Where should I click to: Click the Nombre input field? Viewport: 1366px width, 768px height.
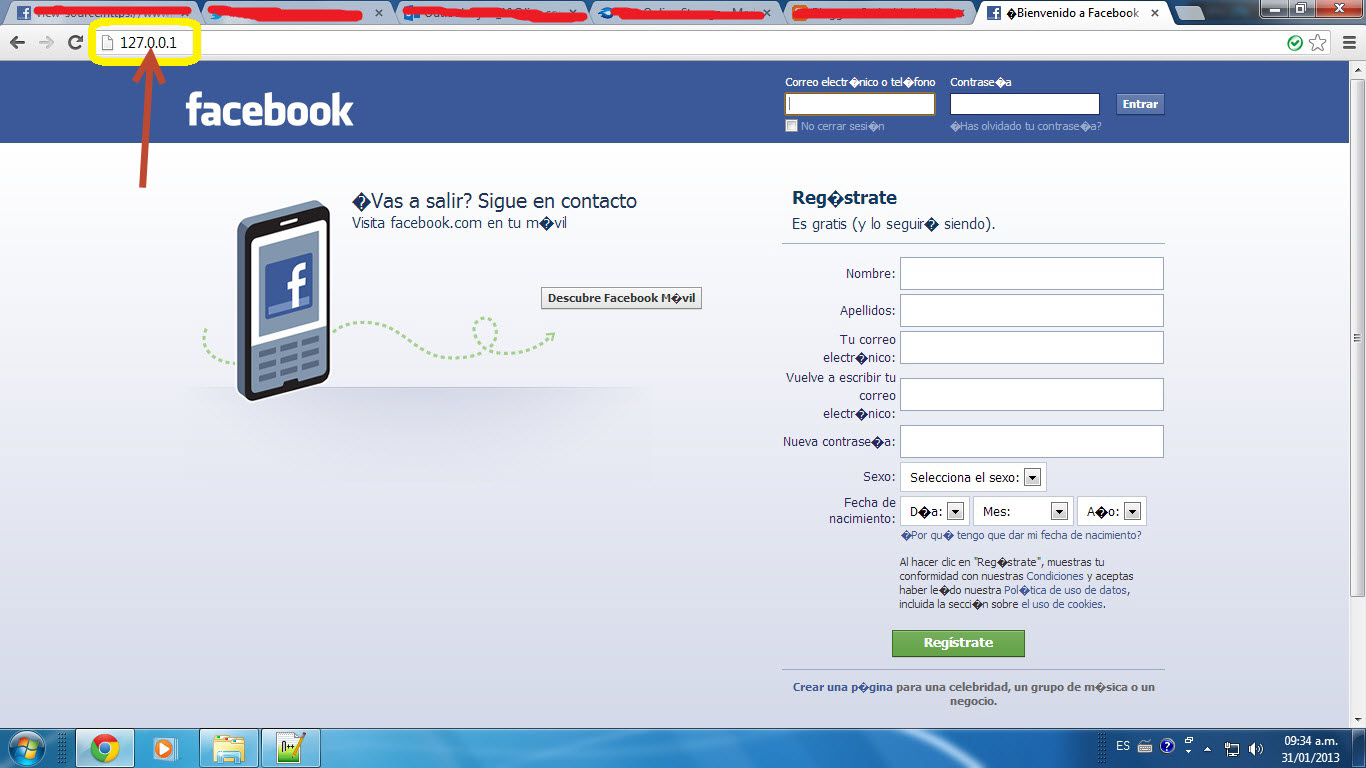pos(1032,273)
